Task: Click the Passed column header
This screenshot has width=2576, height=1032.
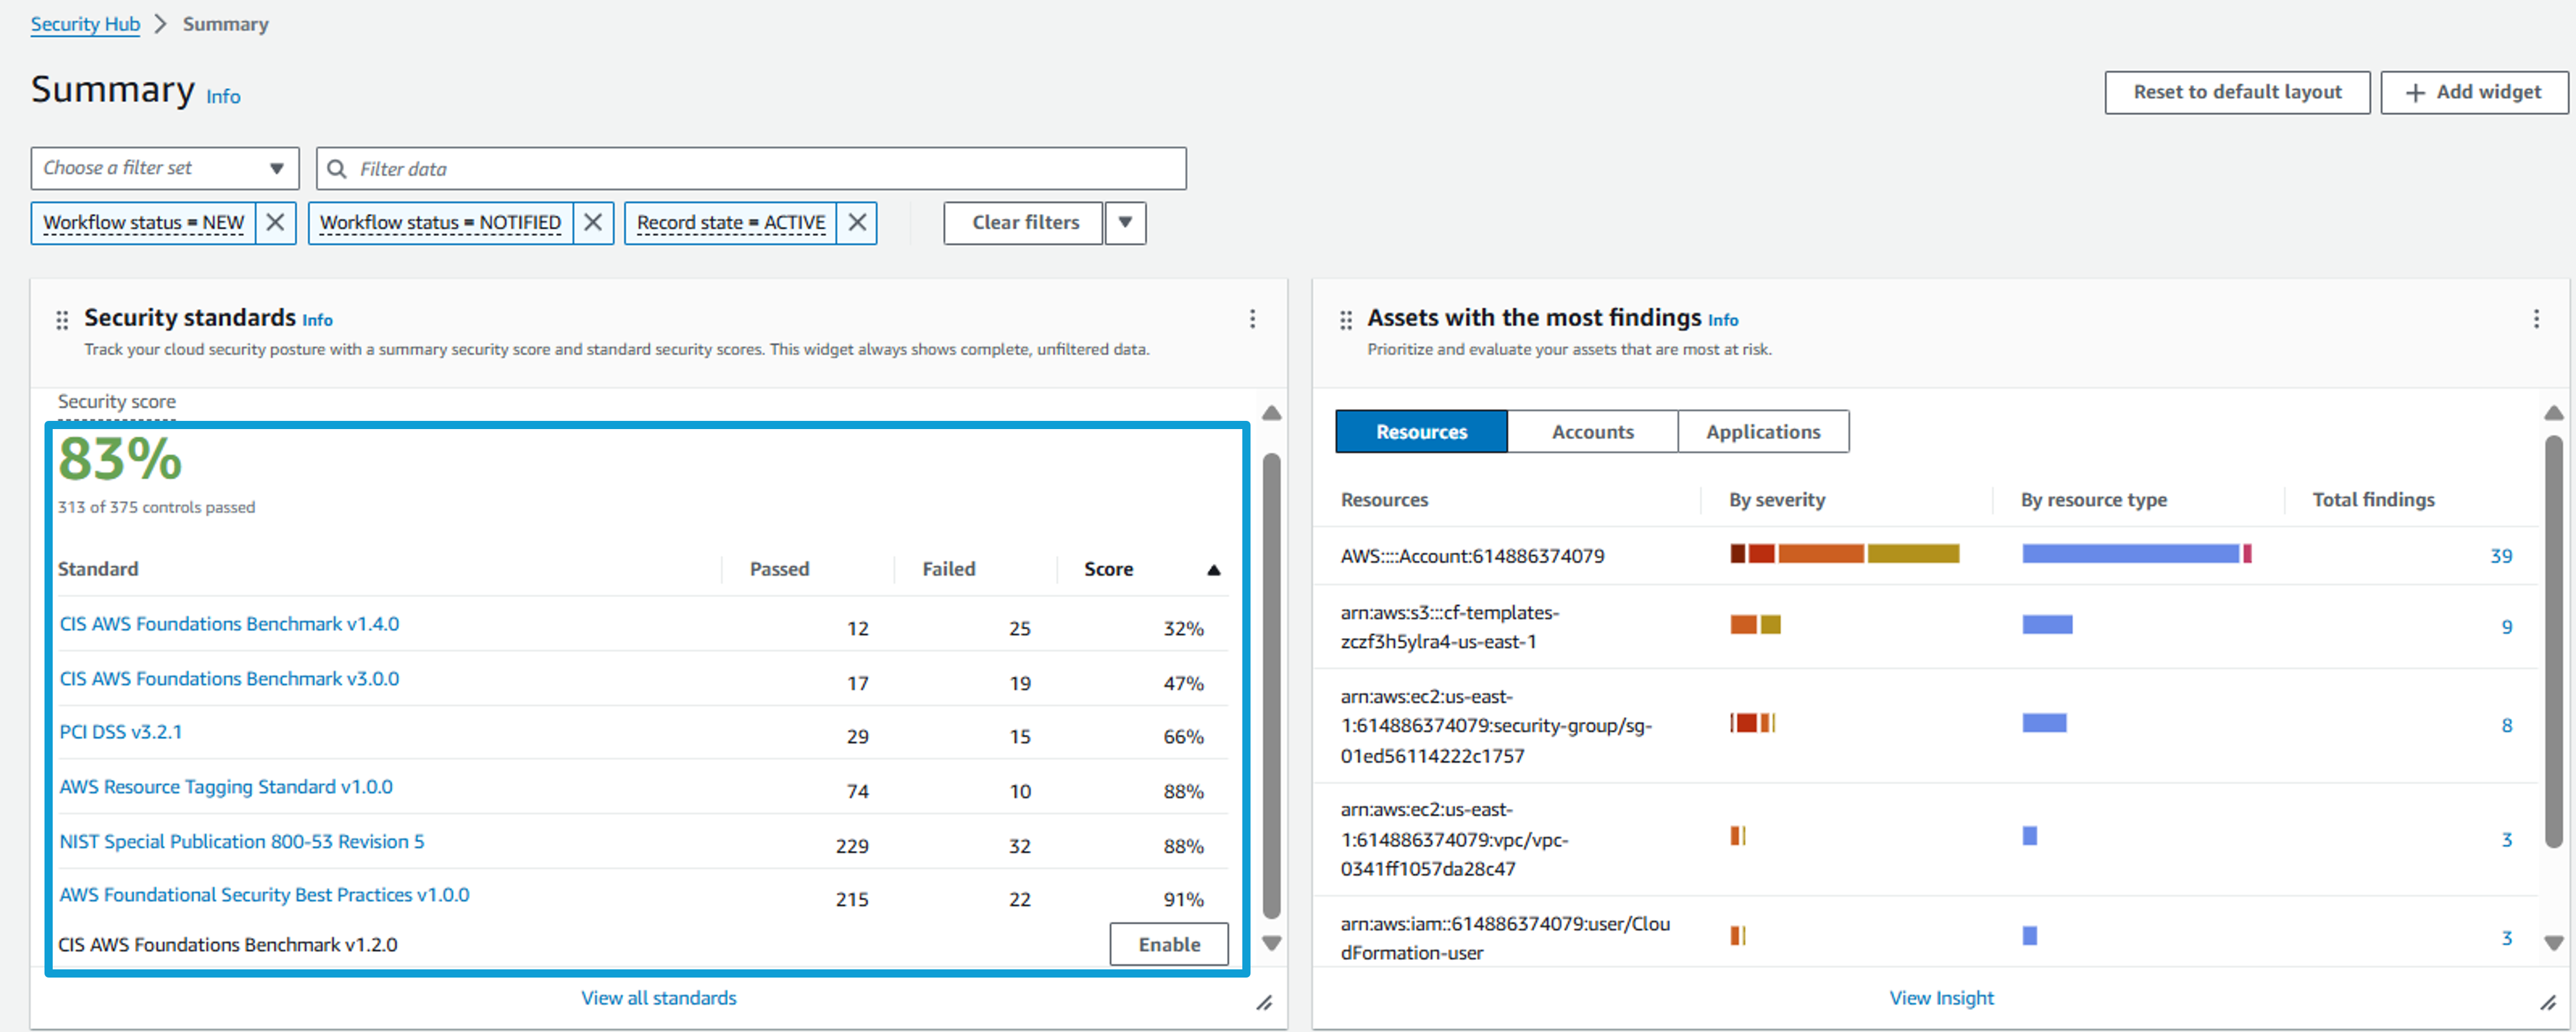Action: (779, 569)
